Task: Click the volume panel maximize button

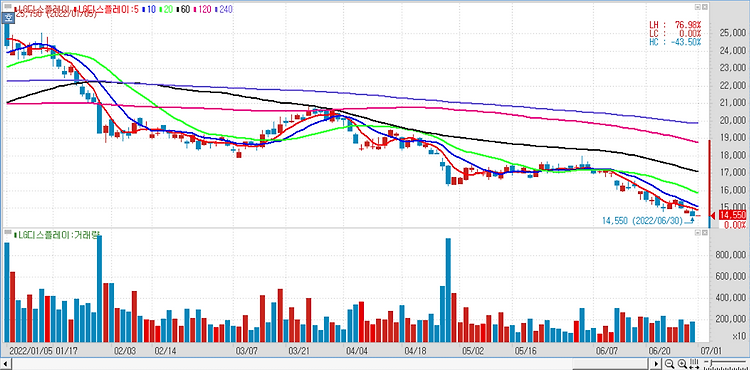Action: point(704,232)
